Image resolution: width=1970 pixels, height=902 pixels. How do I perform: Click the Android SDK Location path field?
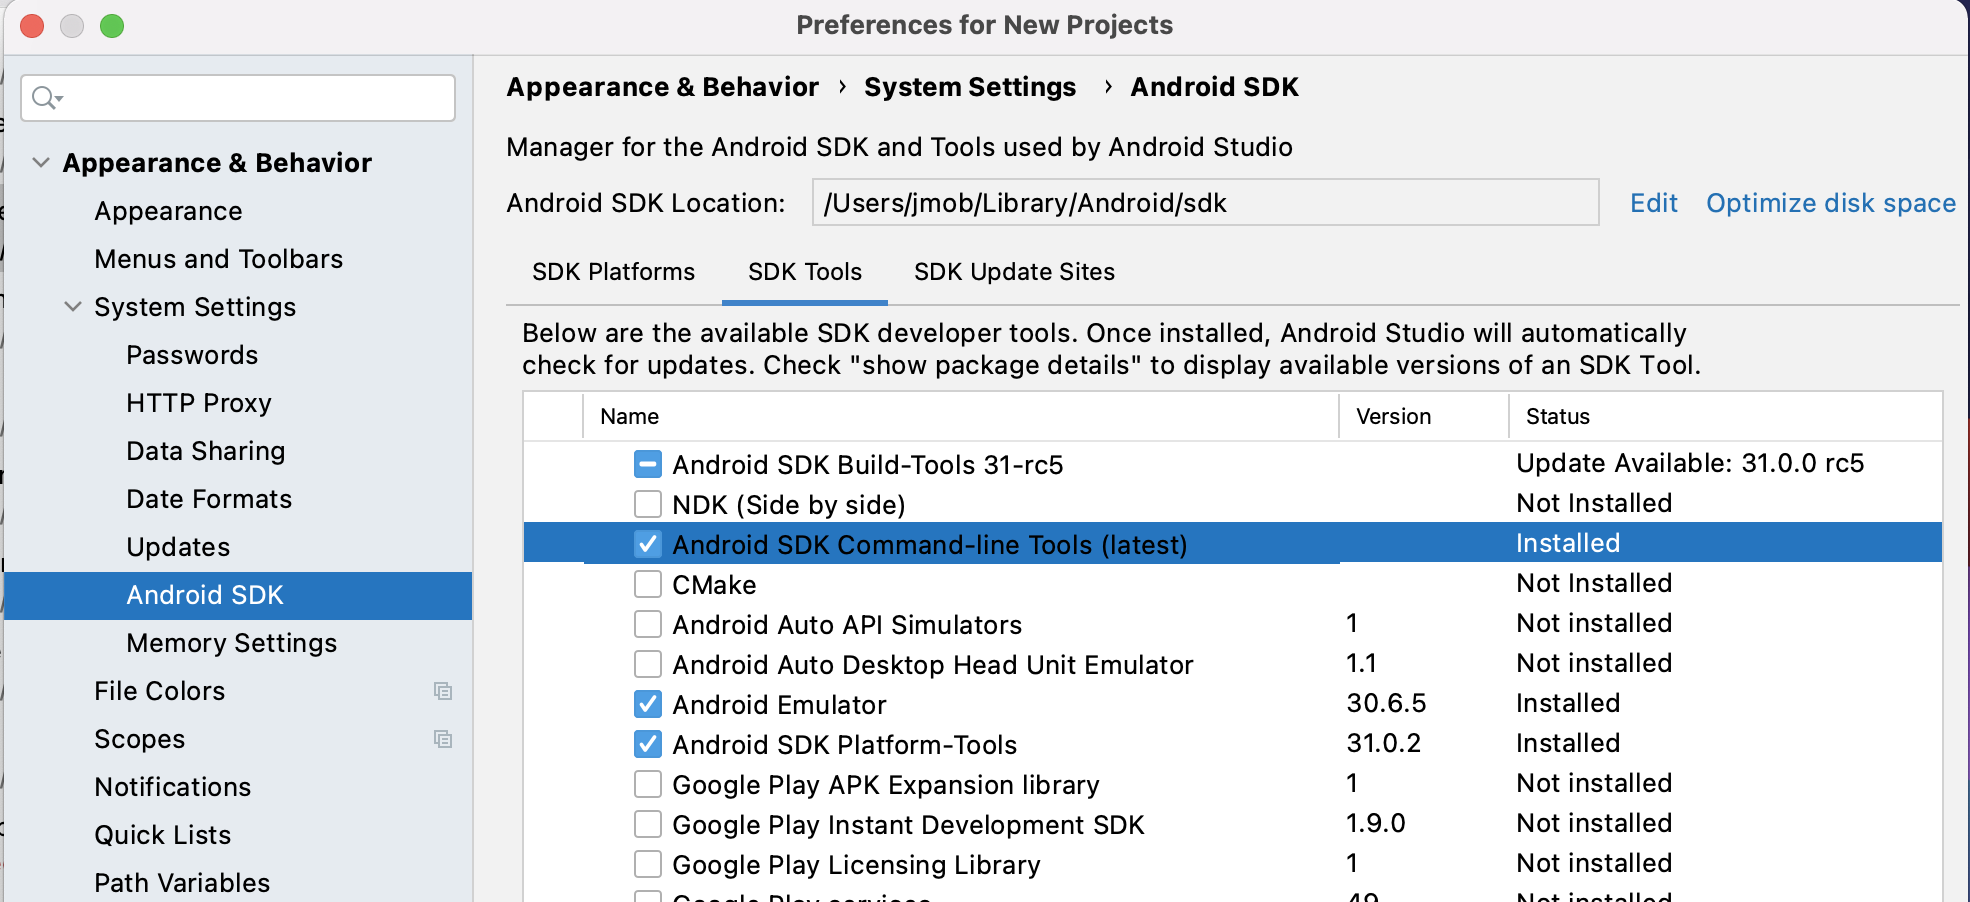pyautogui.click(x=1205, y=203)
